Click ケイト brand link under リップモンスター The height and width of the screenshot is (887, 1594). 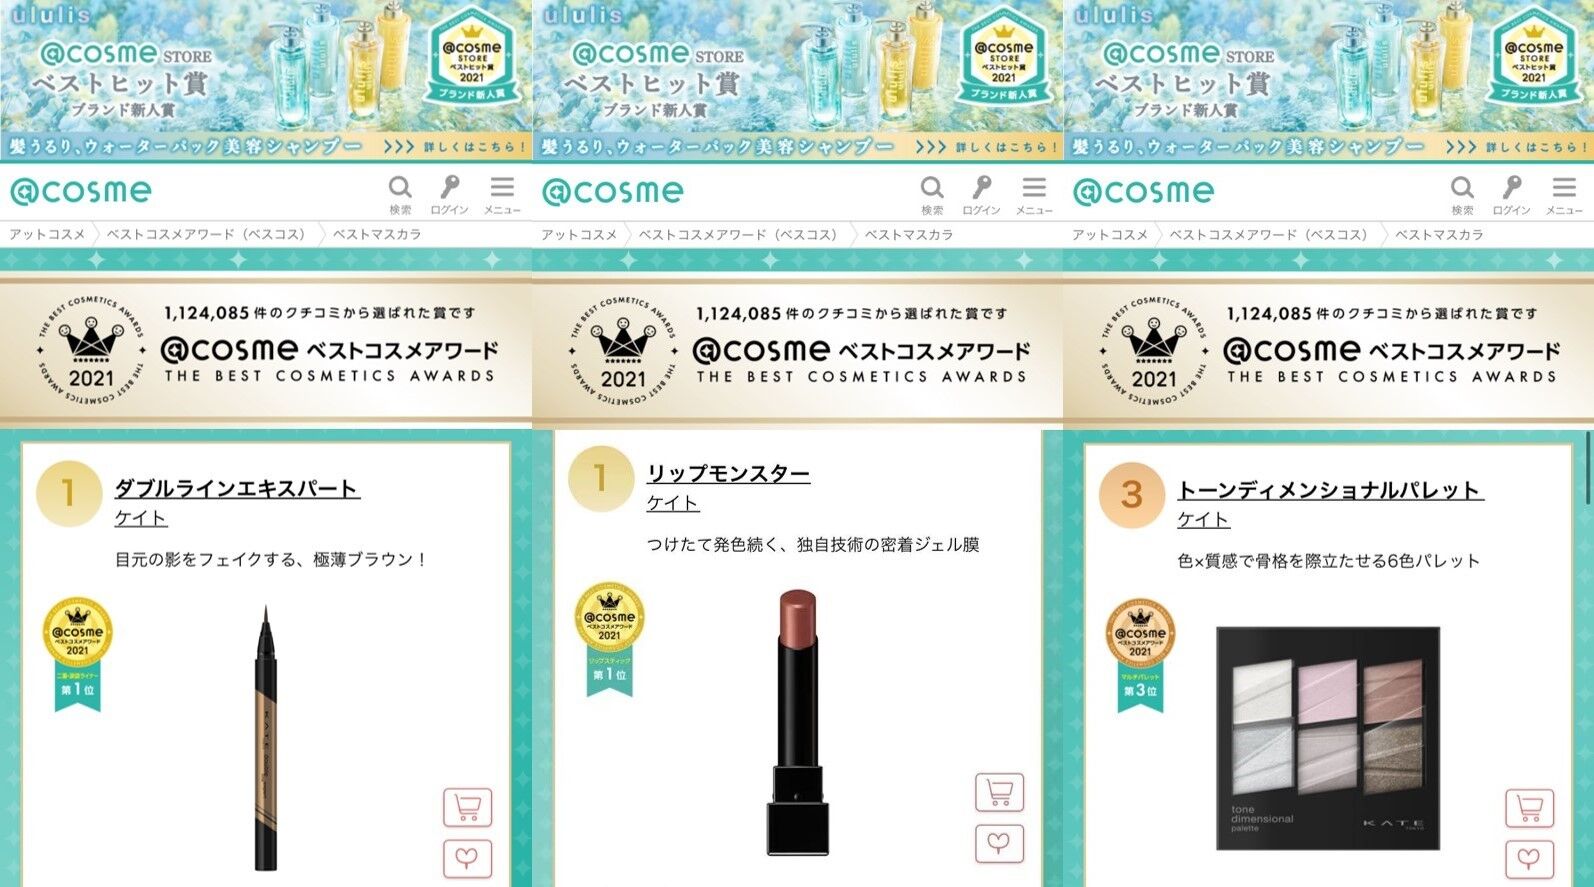pyautogui.click(x=673, y=503)
